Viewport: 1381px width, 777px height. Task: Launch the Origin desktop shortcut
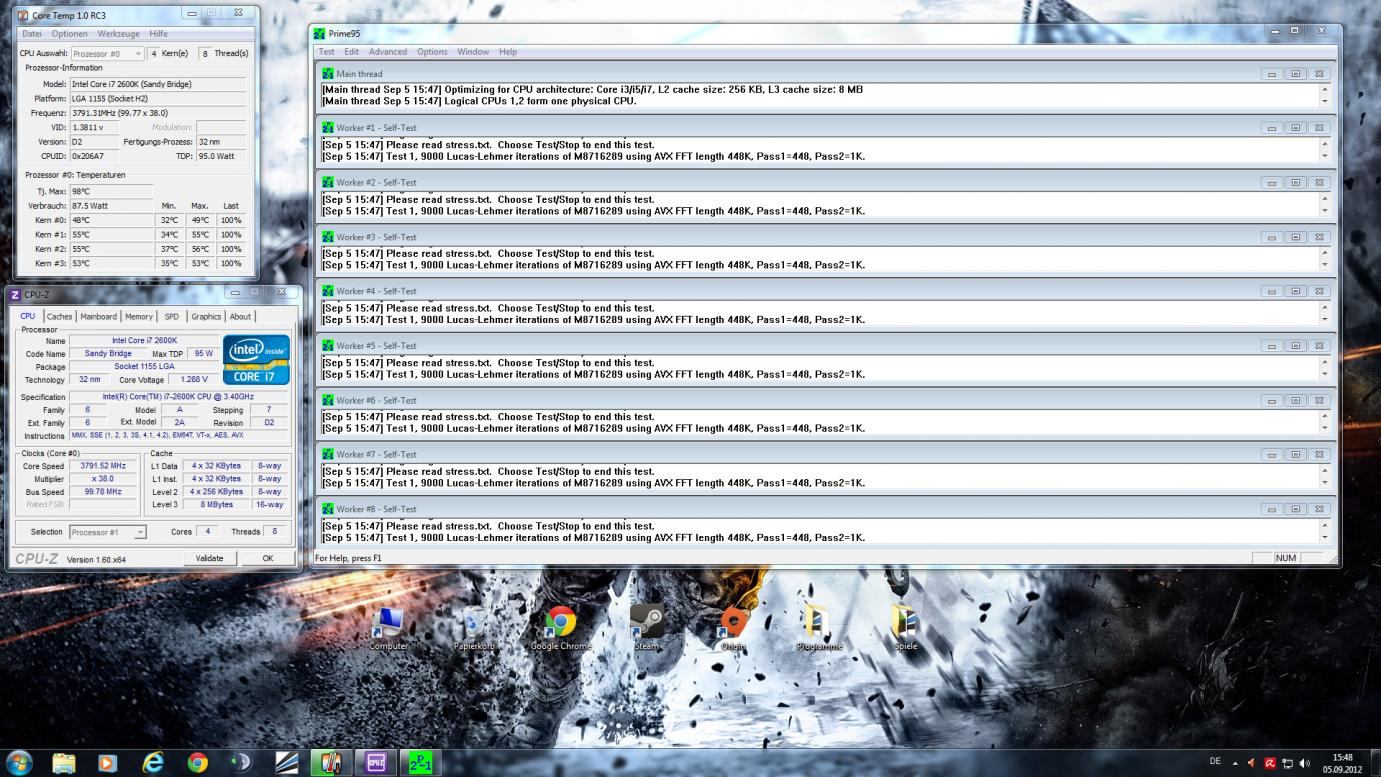click(733, 627)
